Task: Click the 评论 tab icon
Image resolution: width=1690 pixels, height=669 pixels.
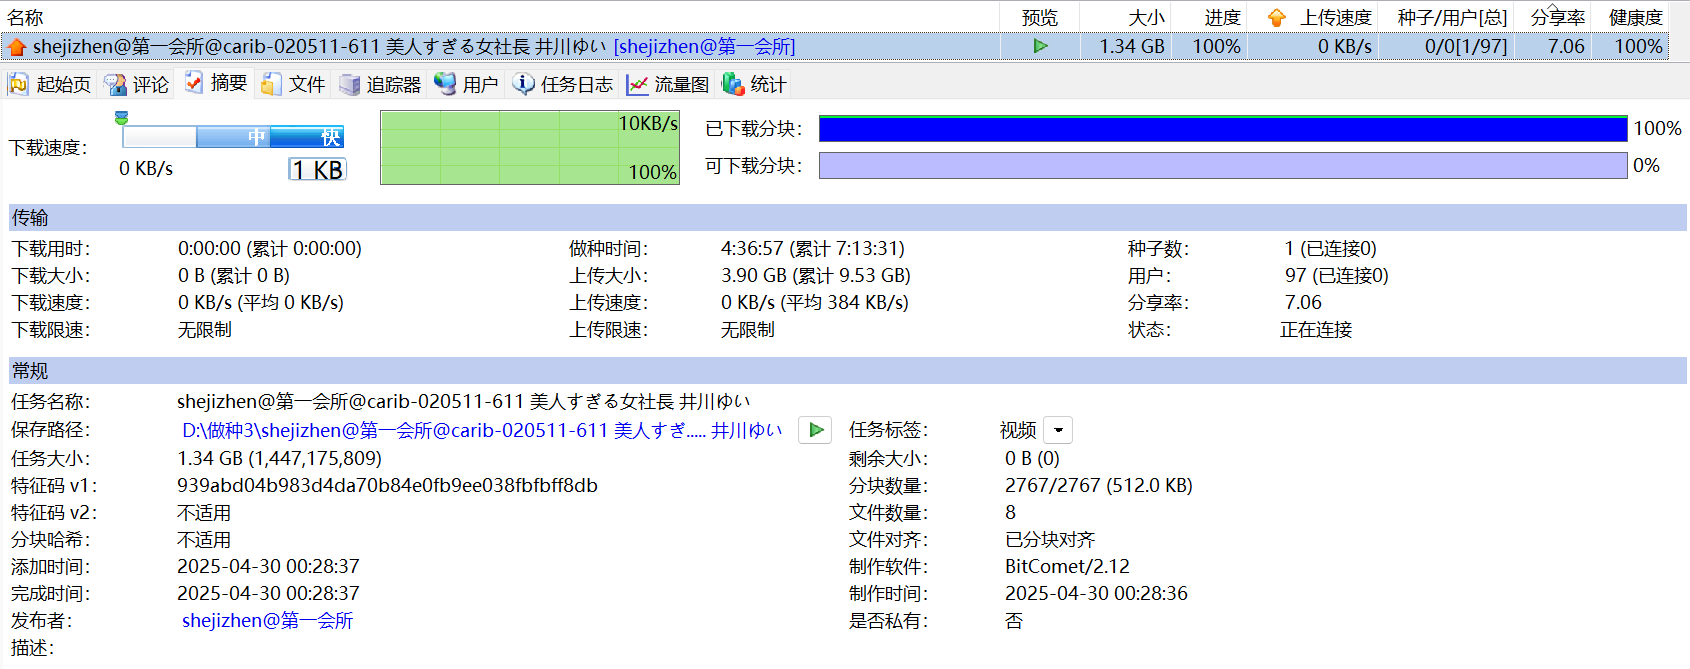Action: tap(116, 85)
